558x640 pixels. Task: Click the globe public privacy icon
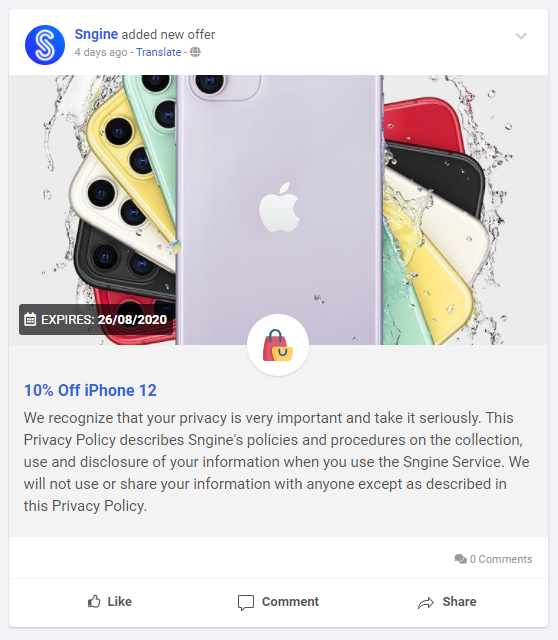(195, 52)
